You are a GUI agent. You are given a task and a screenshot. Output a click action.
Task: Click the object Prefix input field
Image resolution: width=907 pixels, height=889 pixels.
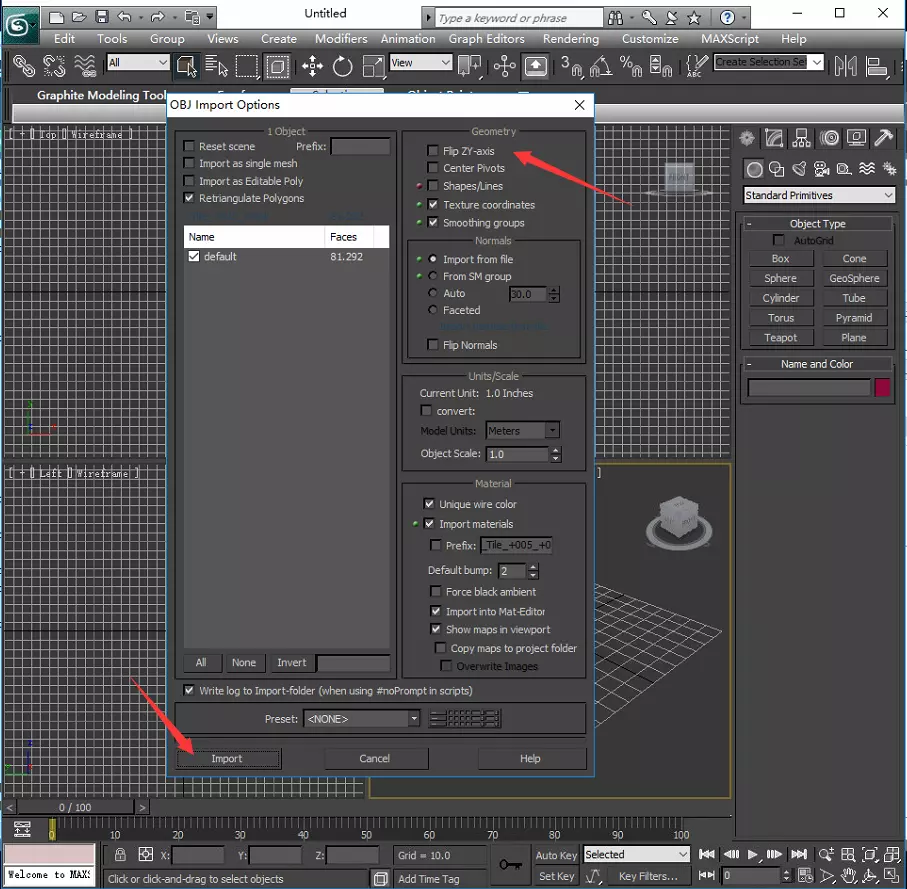coord(360,146)
